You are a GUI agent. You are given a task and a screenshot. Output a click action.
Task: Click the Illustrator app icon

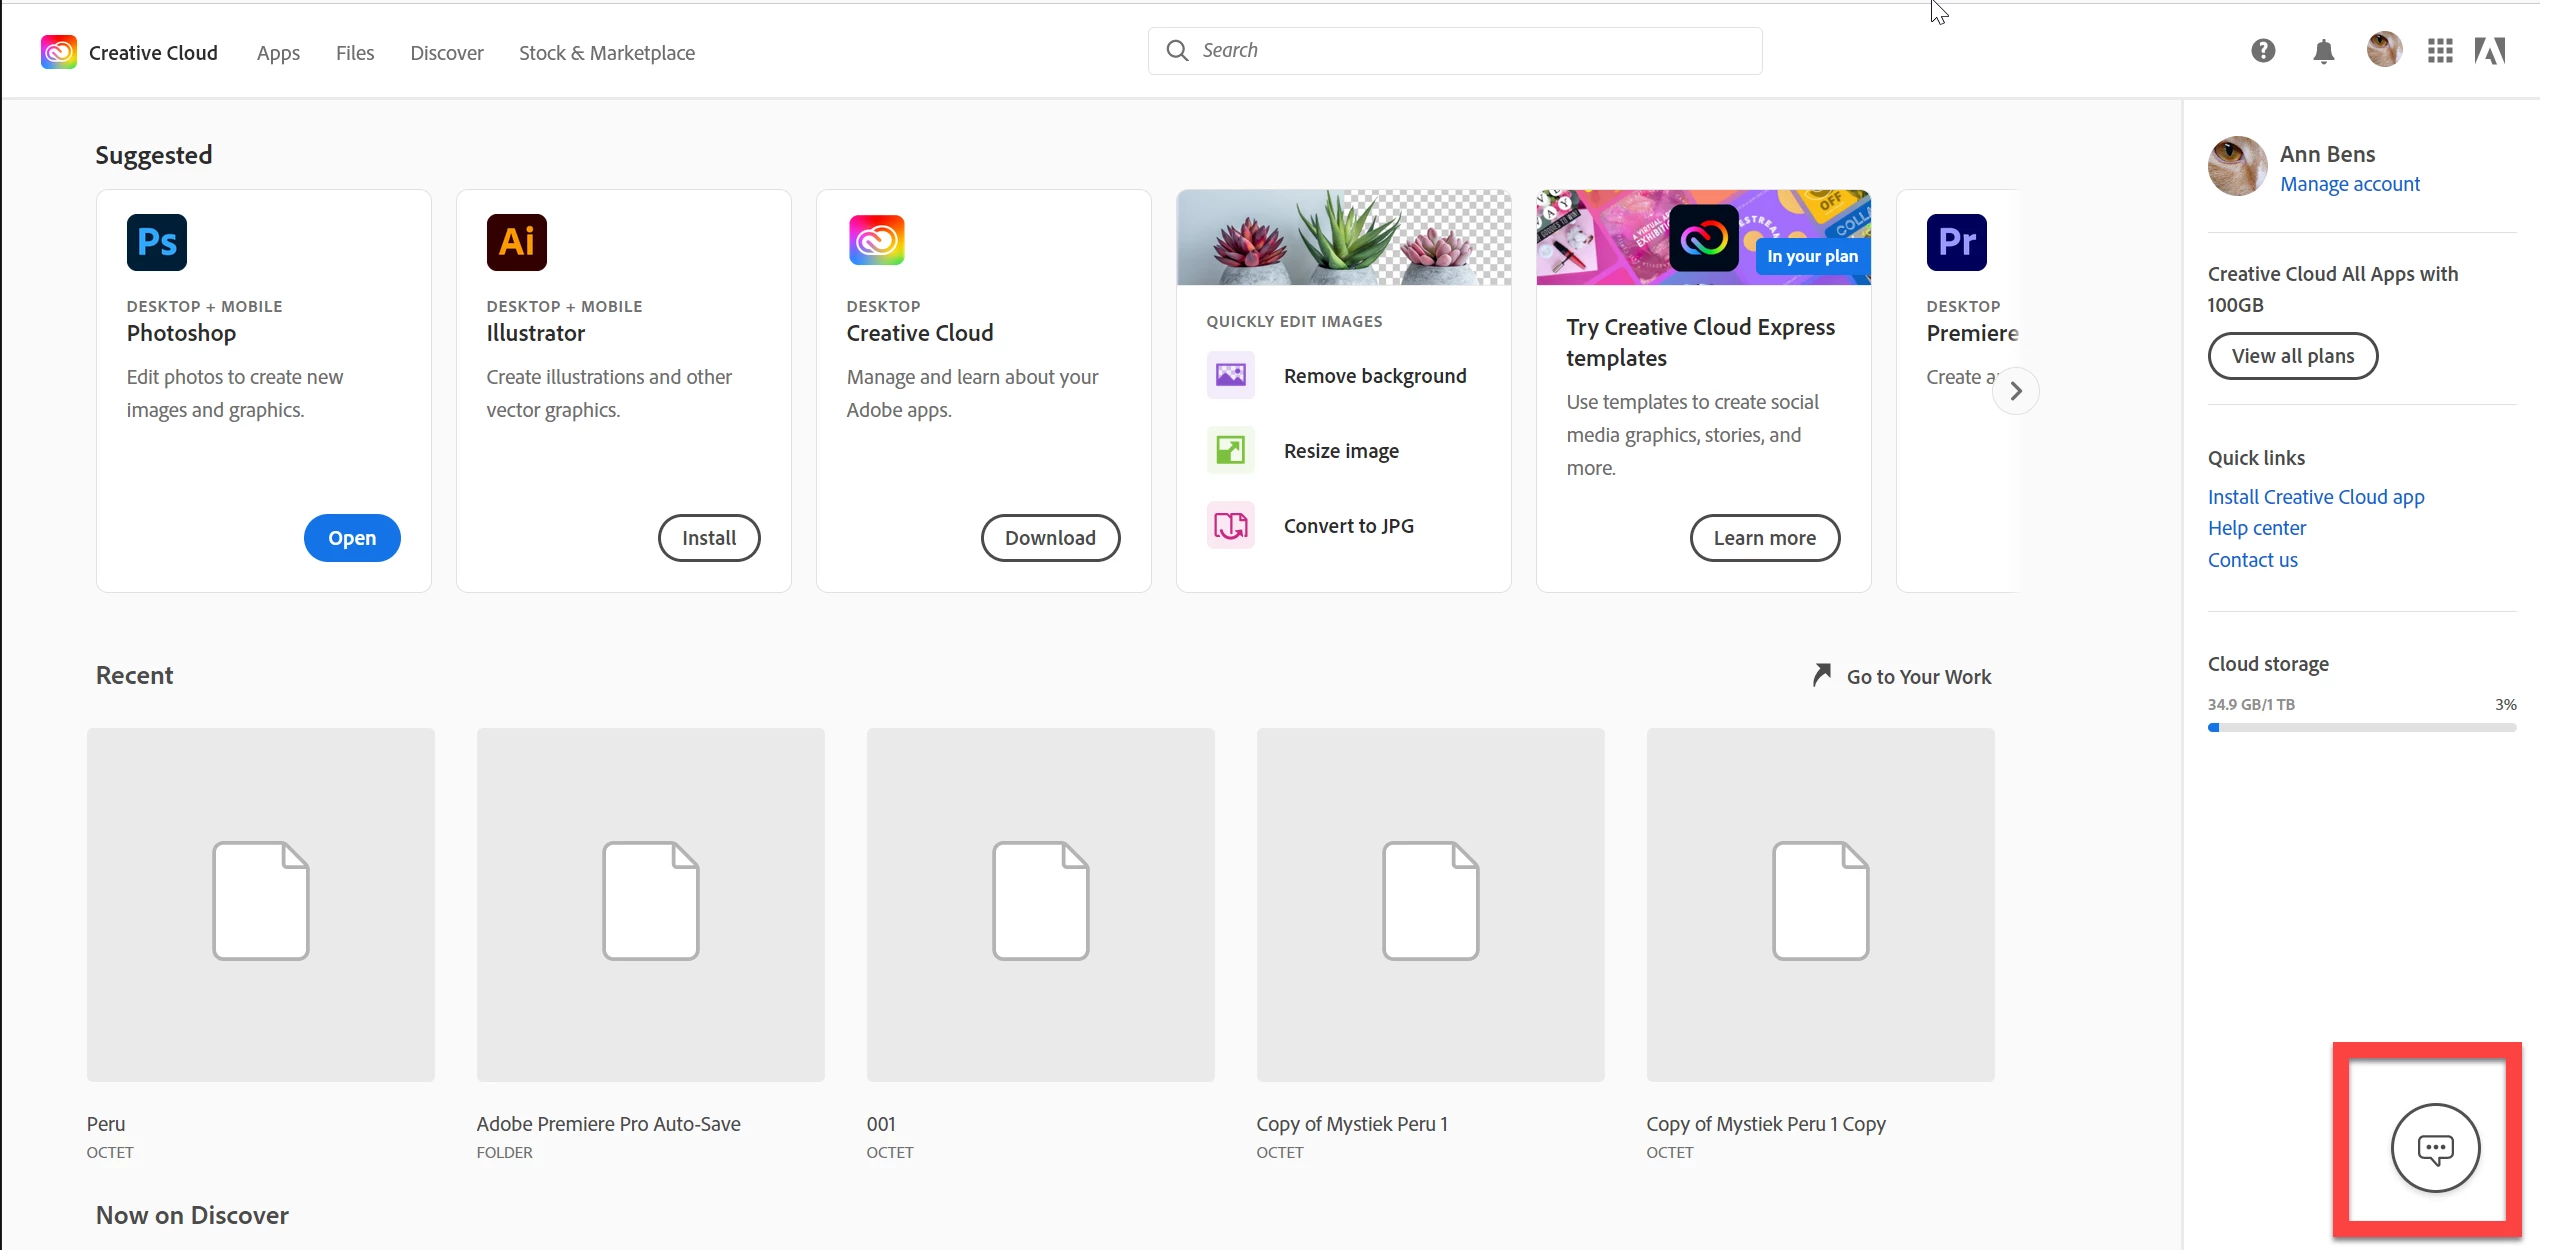pyautogui.click(x=516, y=242)
